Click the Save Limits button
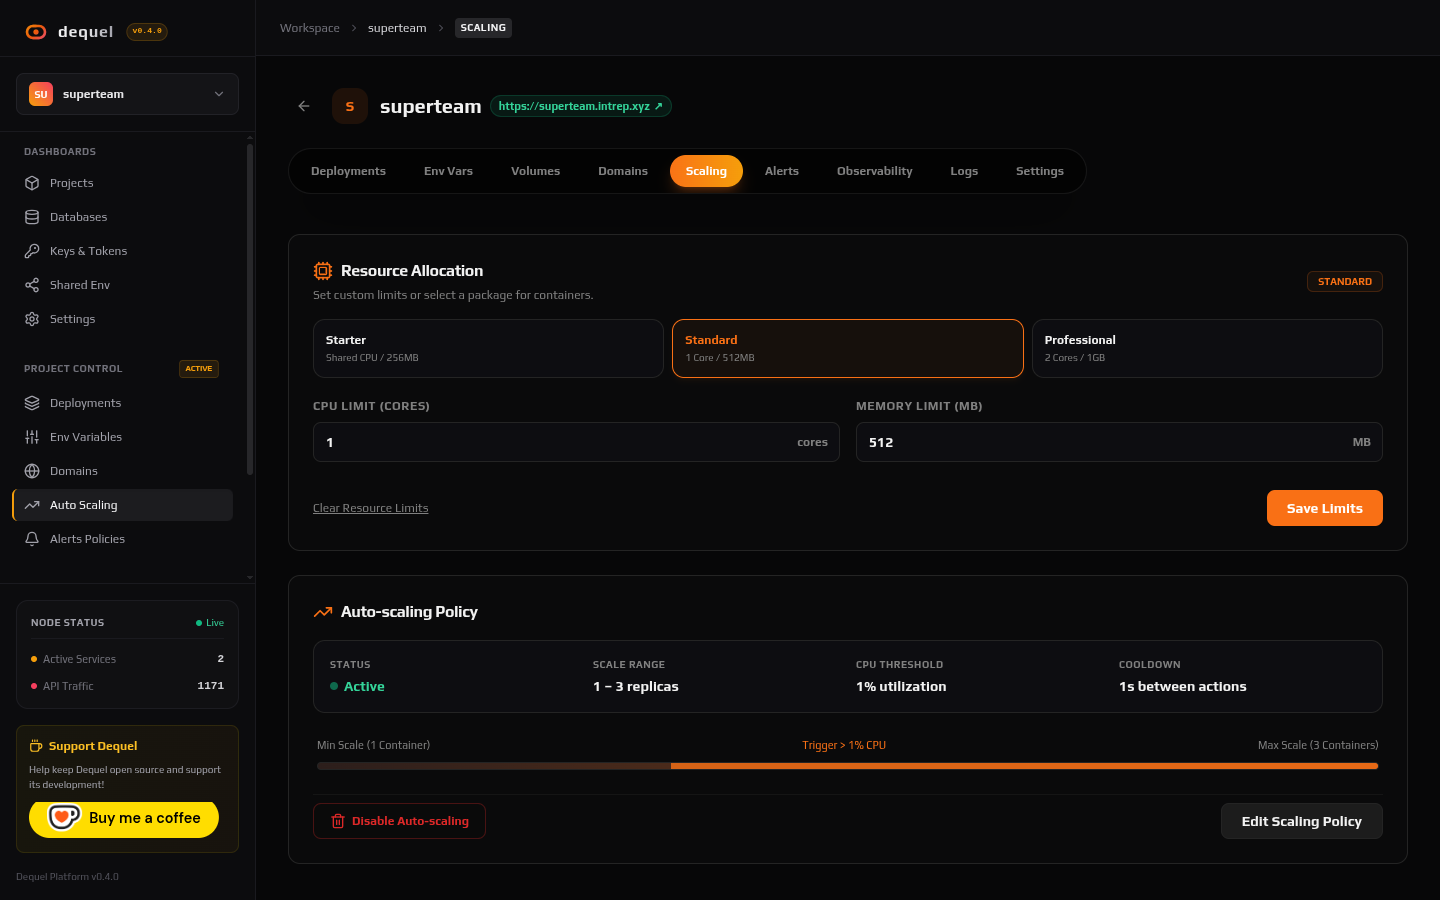 (x=1325, y=508)
